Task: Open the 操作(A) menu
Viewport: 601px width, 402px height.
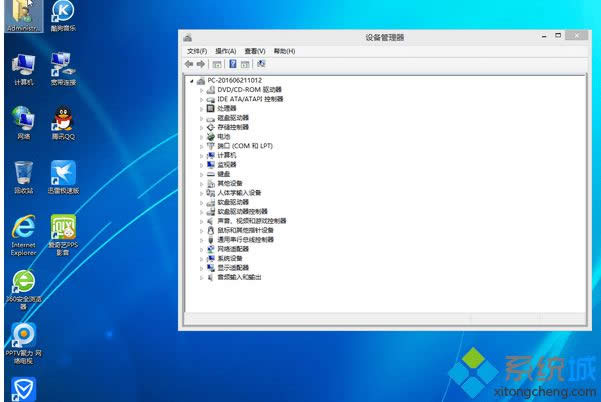Action: [225, 51]
